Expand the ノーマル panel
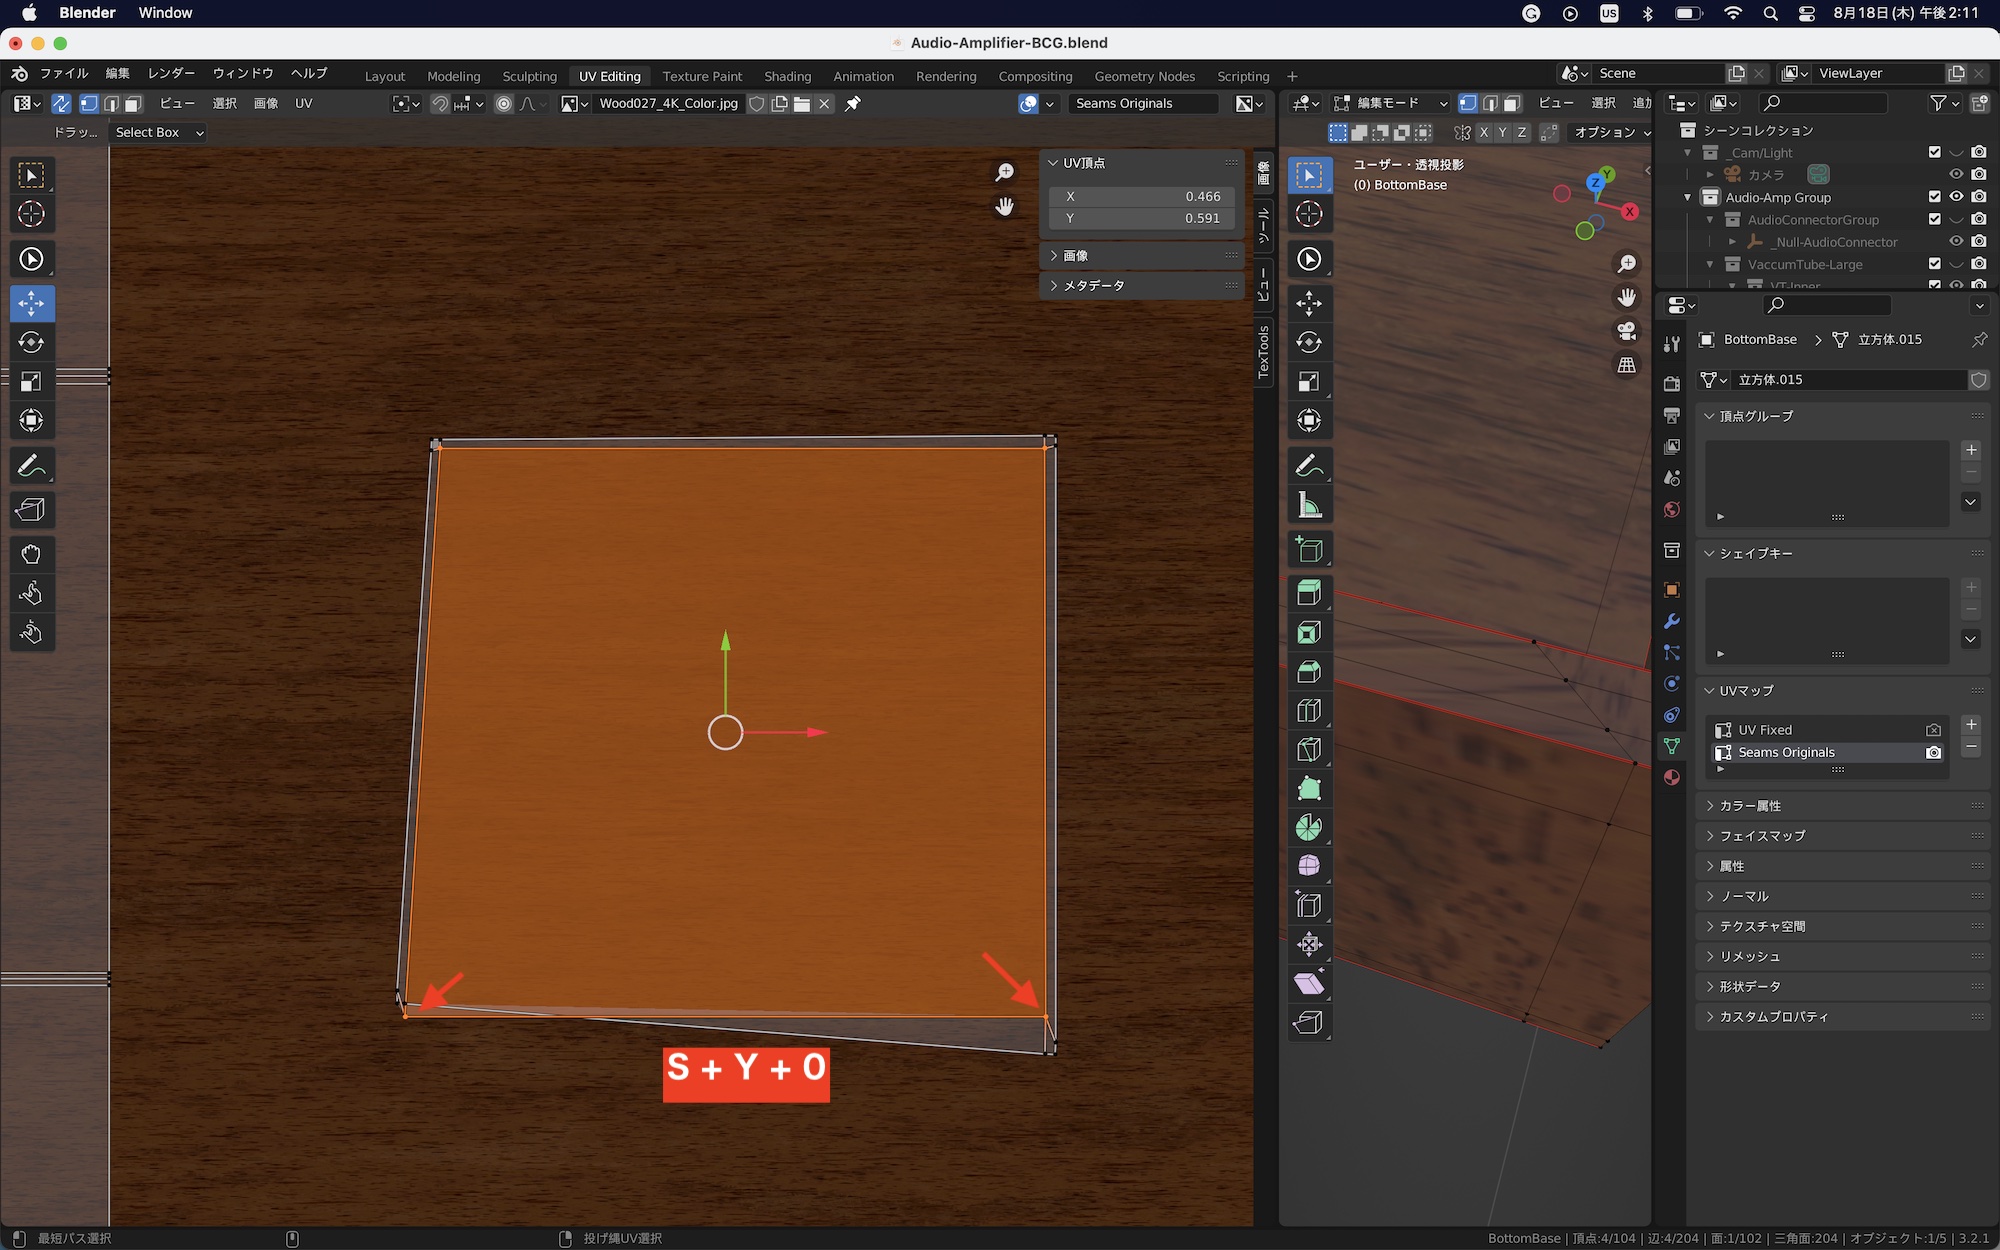The image size is (2000, 1250). [1744, 896]
